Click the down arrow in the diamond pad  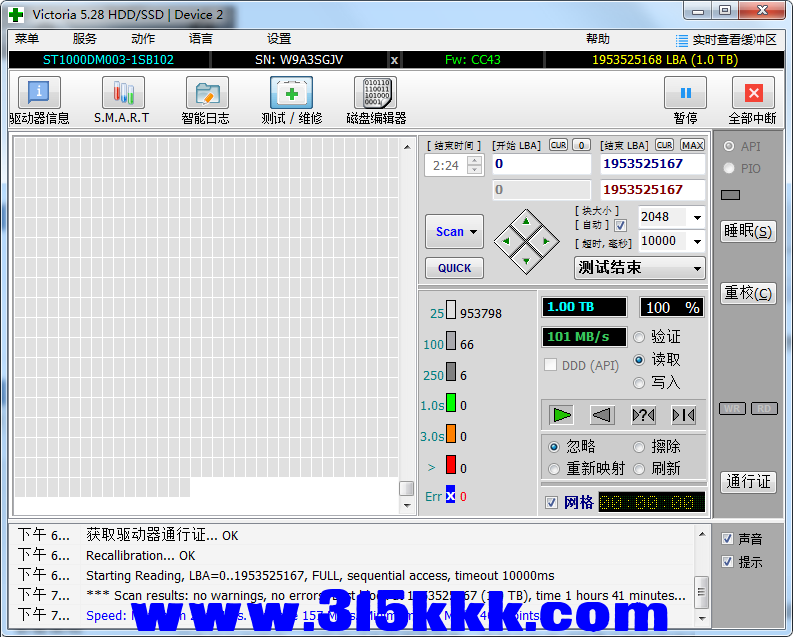click(526, 261)
